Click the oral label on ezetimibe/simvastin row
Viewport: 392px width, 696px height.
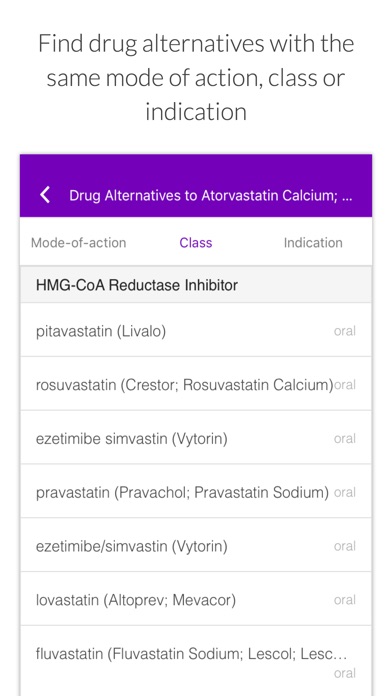tap(345, 546)
